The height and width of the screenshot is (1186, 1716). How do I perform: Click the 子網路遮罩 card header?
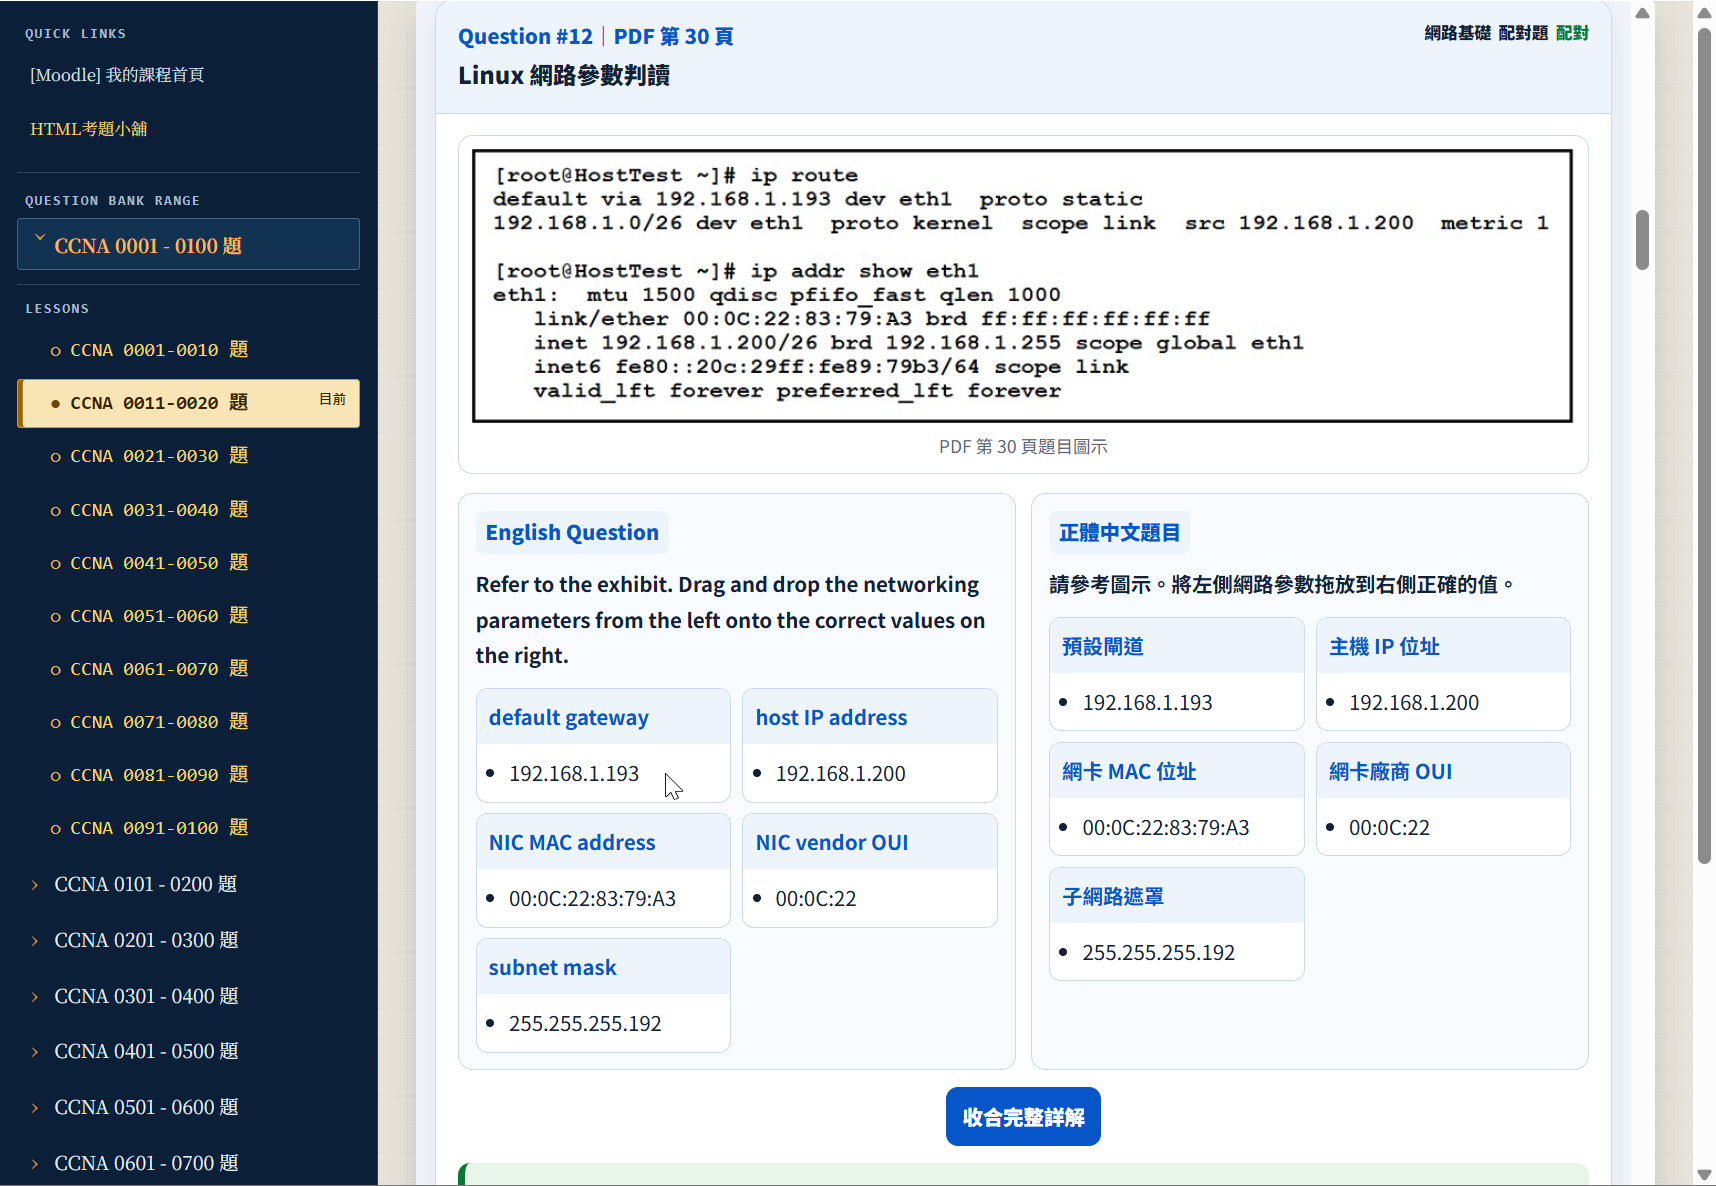click(1176, 896)
